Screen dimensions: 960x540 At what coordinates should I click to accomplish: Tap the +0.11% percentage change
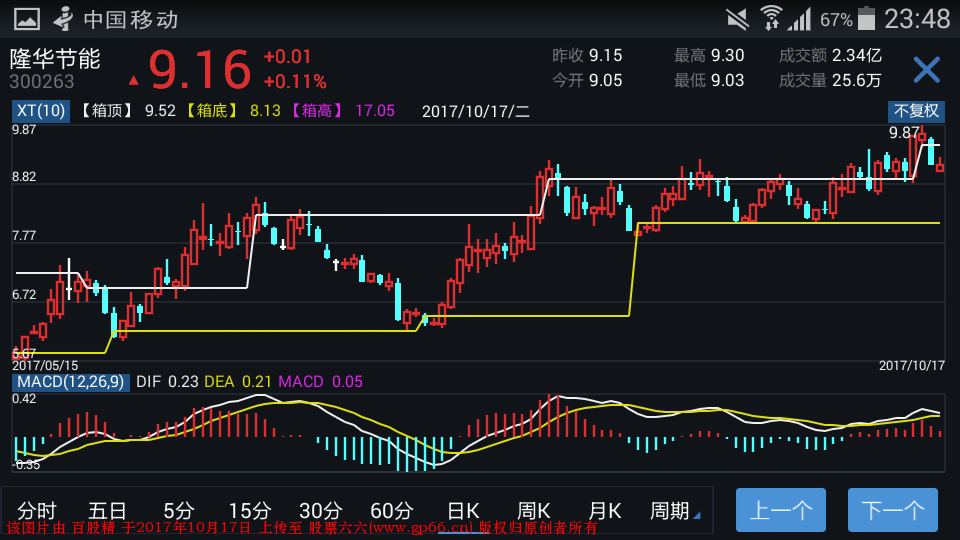pyautogui.click(x=294, y=81)
